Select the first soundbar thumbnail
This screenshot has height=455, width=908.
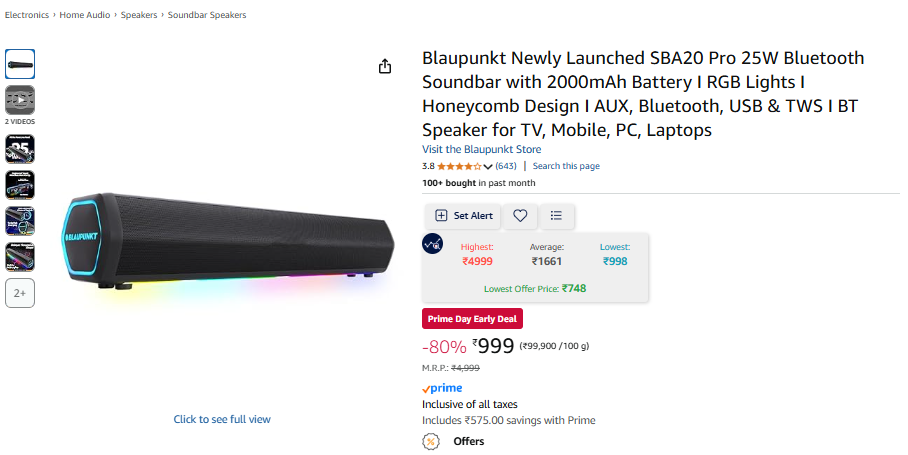pyautogui.click(x=20, y=63)
